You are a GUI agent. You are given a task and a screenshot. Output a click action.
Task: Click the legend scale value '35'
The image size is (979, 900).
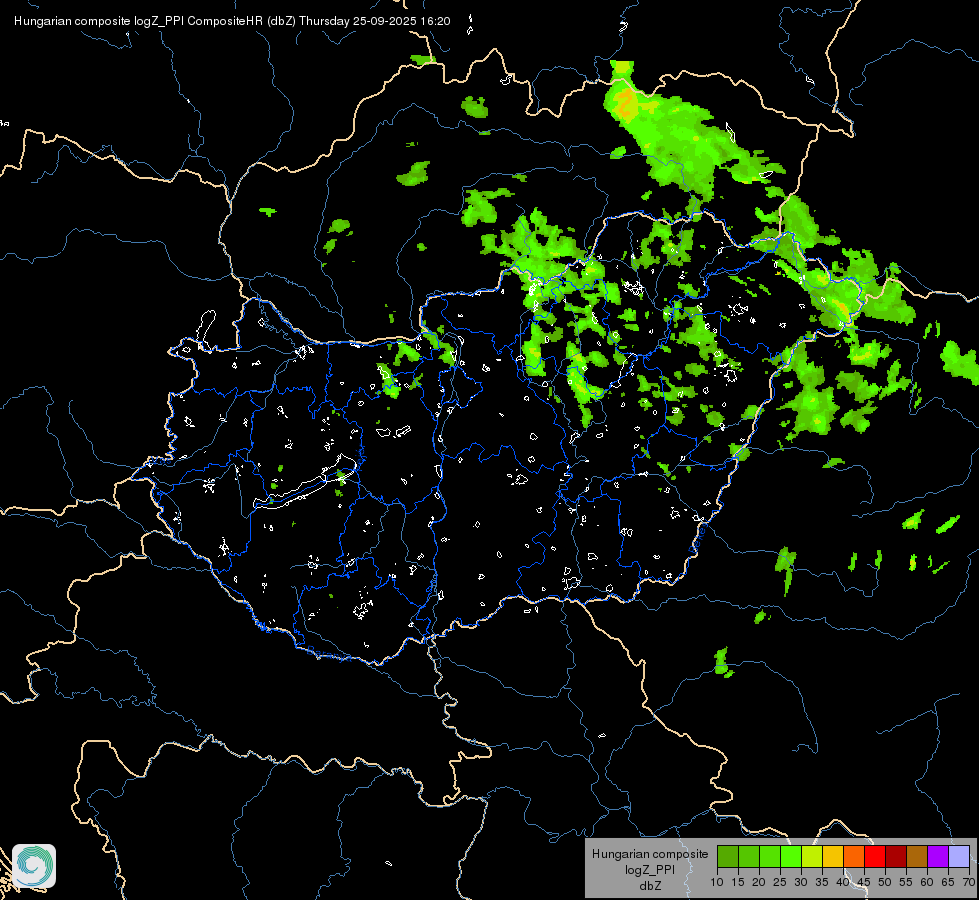822,883
